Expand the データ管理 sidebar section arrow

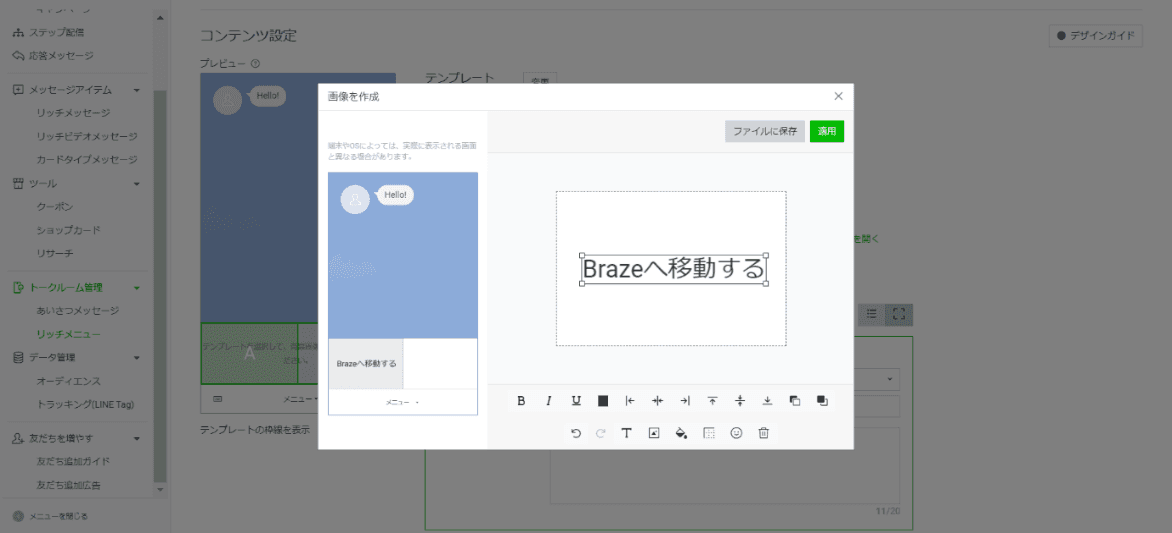[137, 357]
